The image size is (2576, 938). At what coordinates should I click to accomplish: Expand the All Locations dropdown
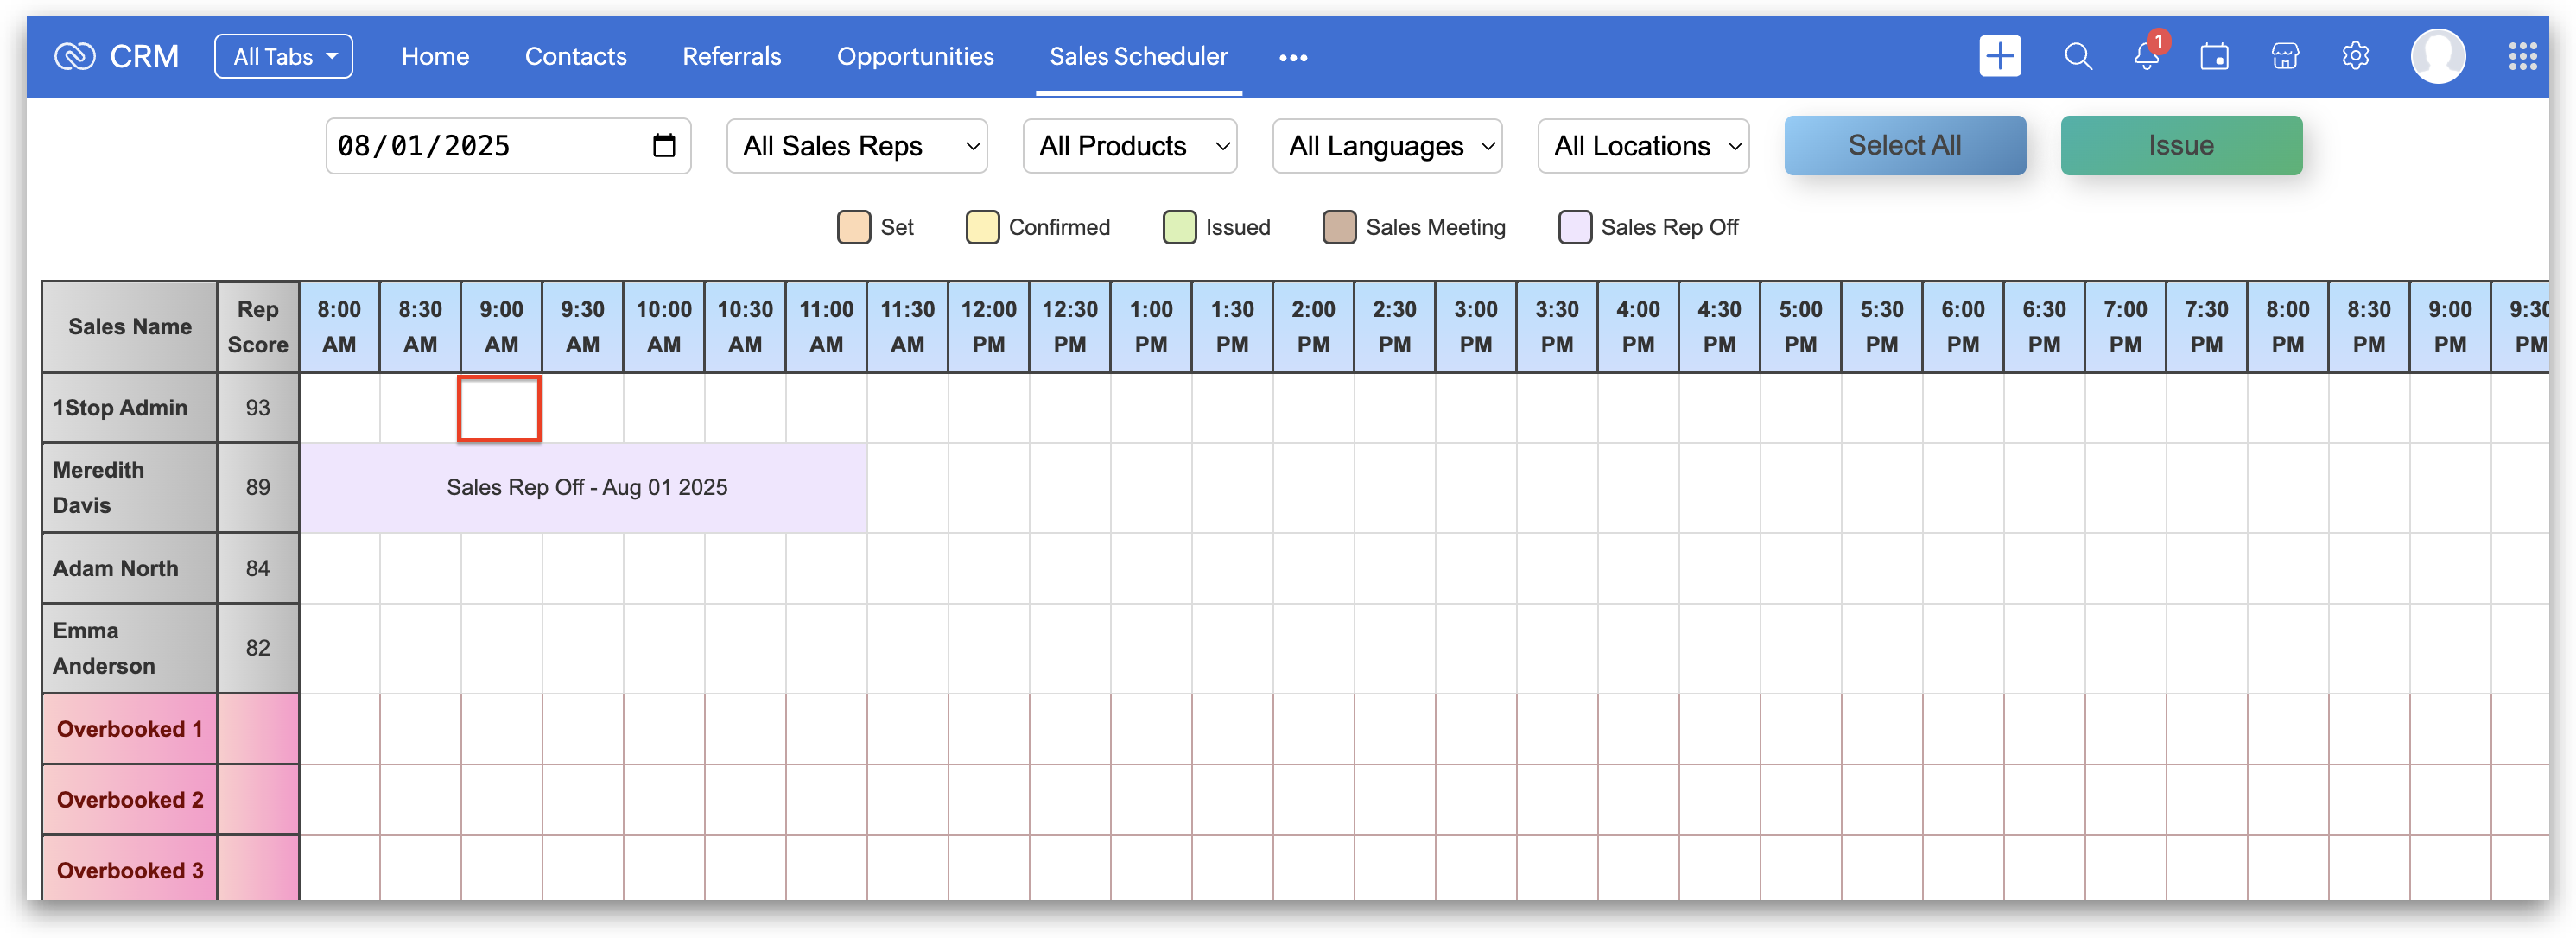tap(1643, 146)
